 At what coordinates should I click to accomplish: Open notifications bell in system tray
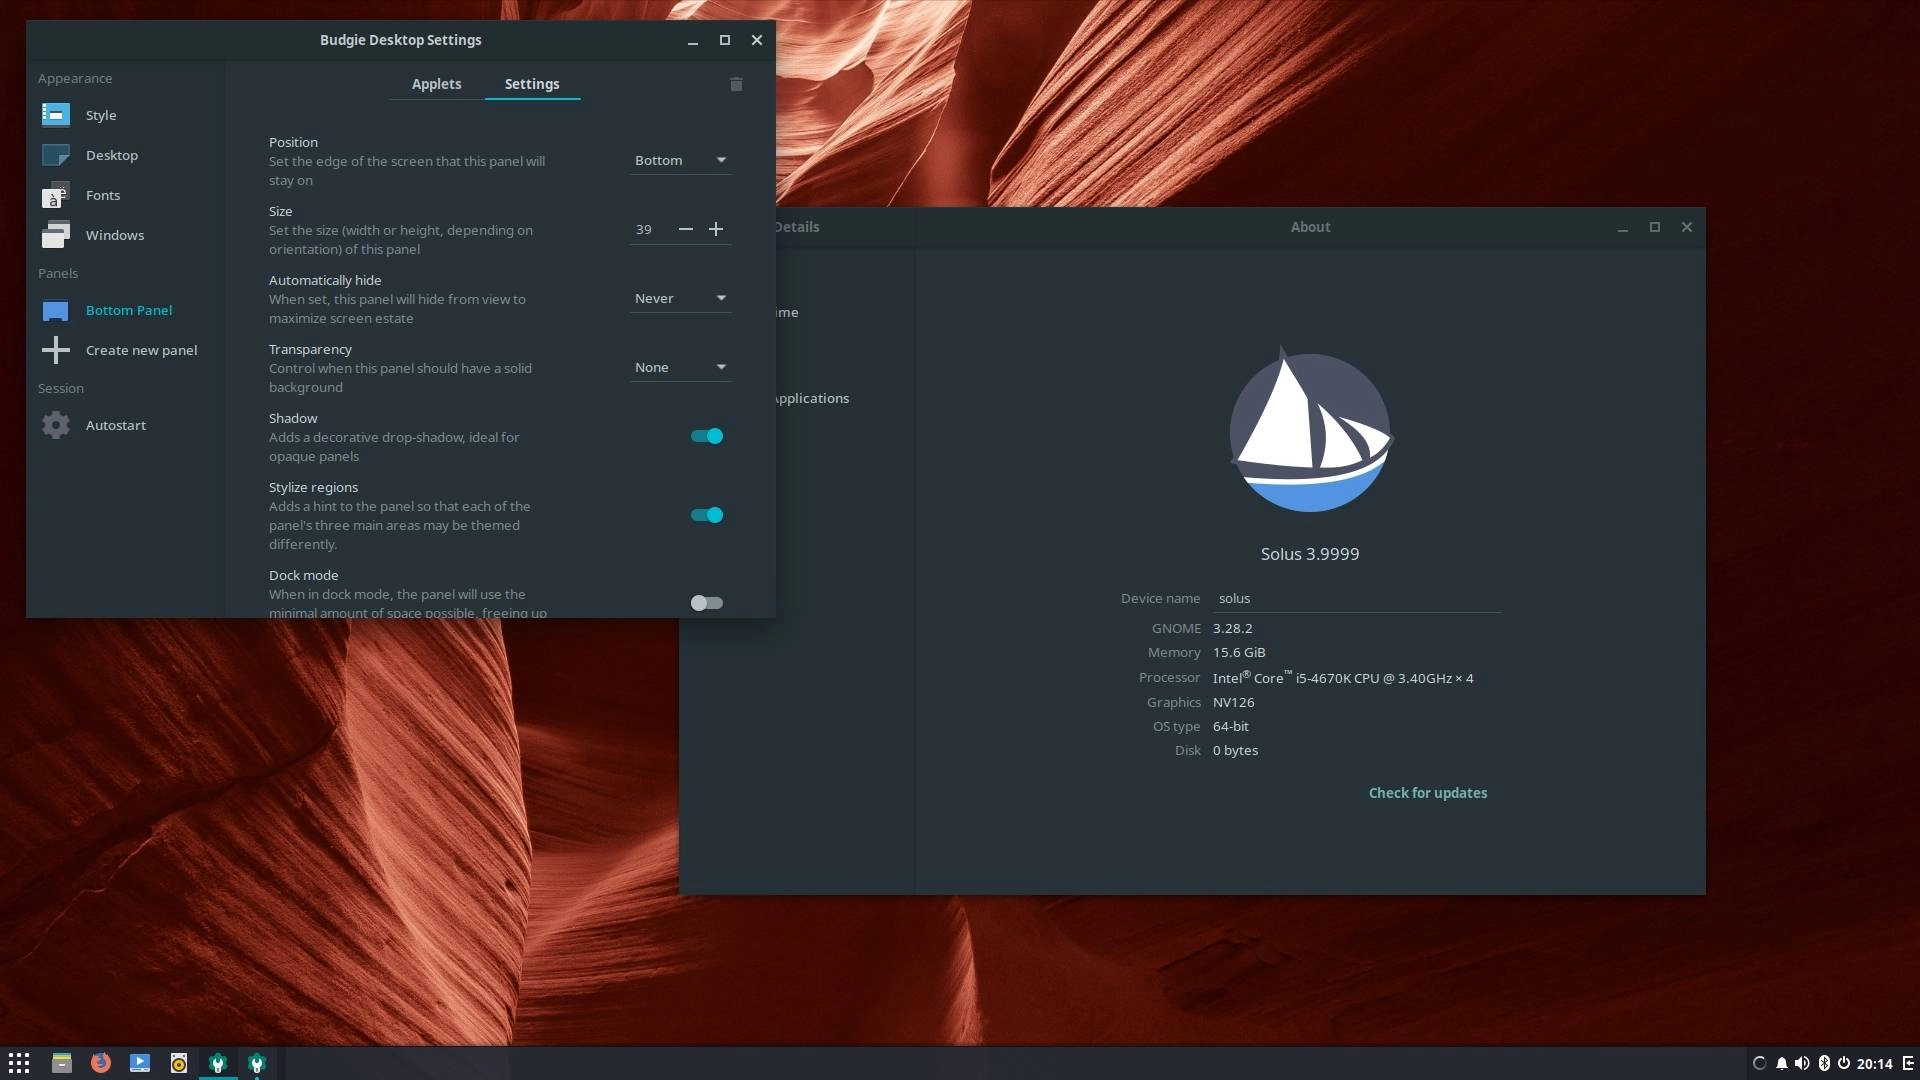click(x=1781, y=1063)
